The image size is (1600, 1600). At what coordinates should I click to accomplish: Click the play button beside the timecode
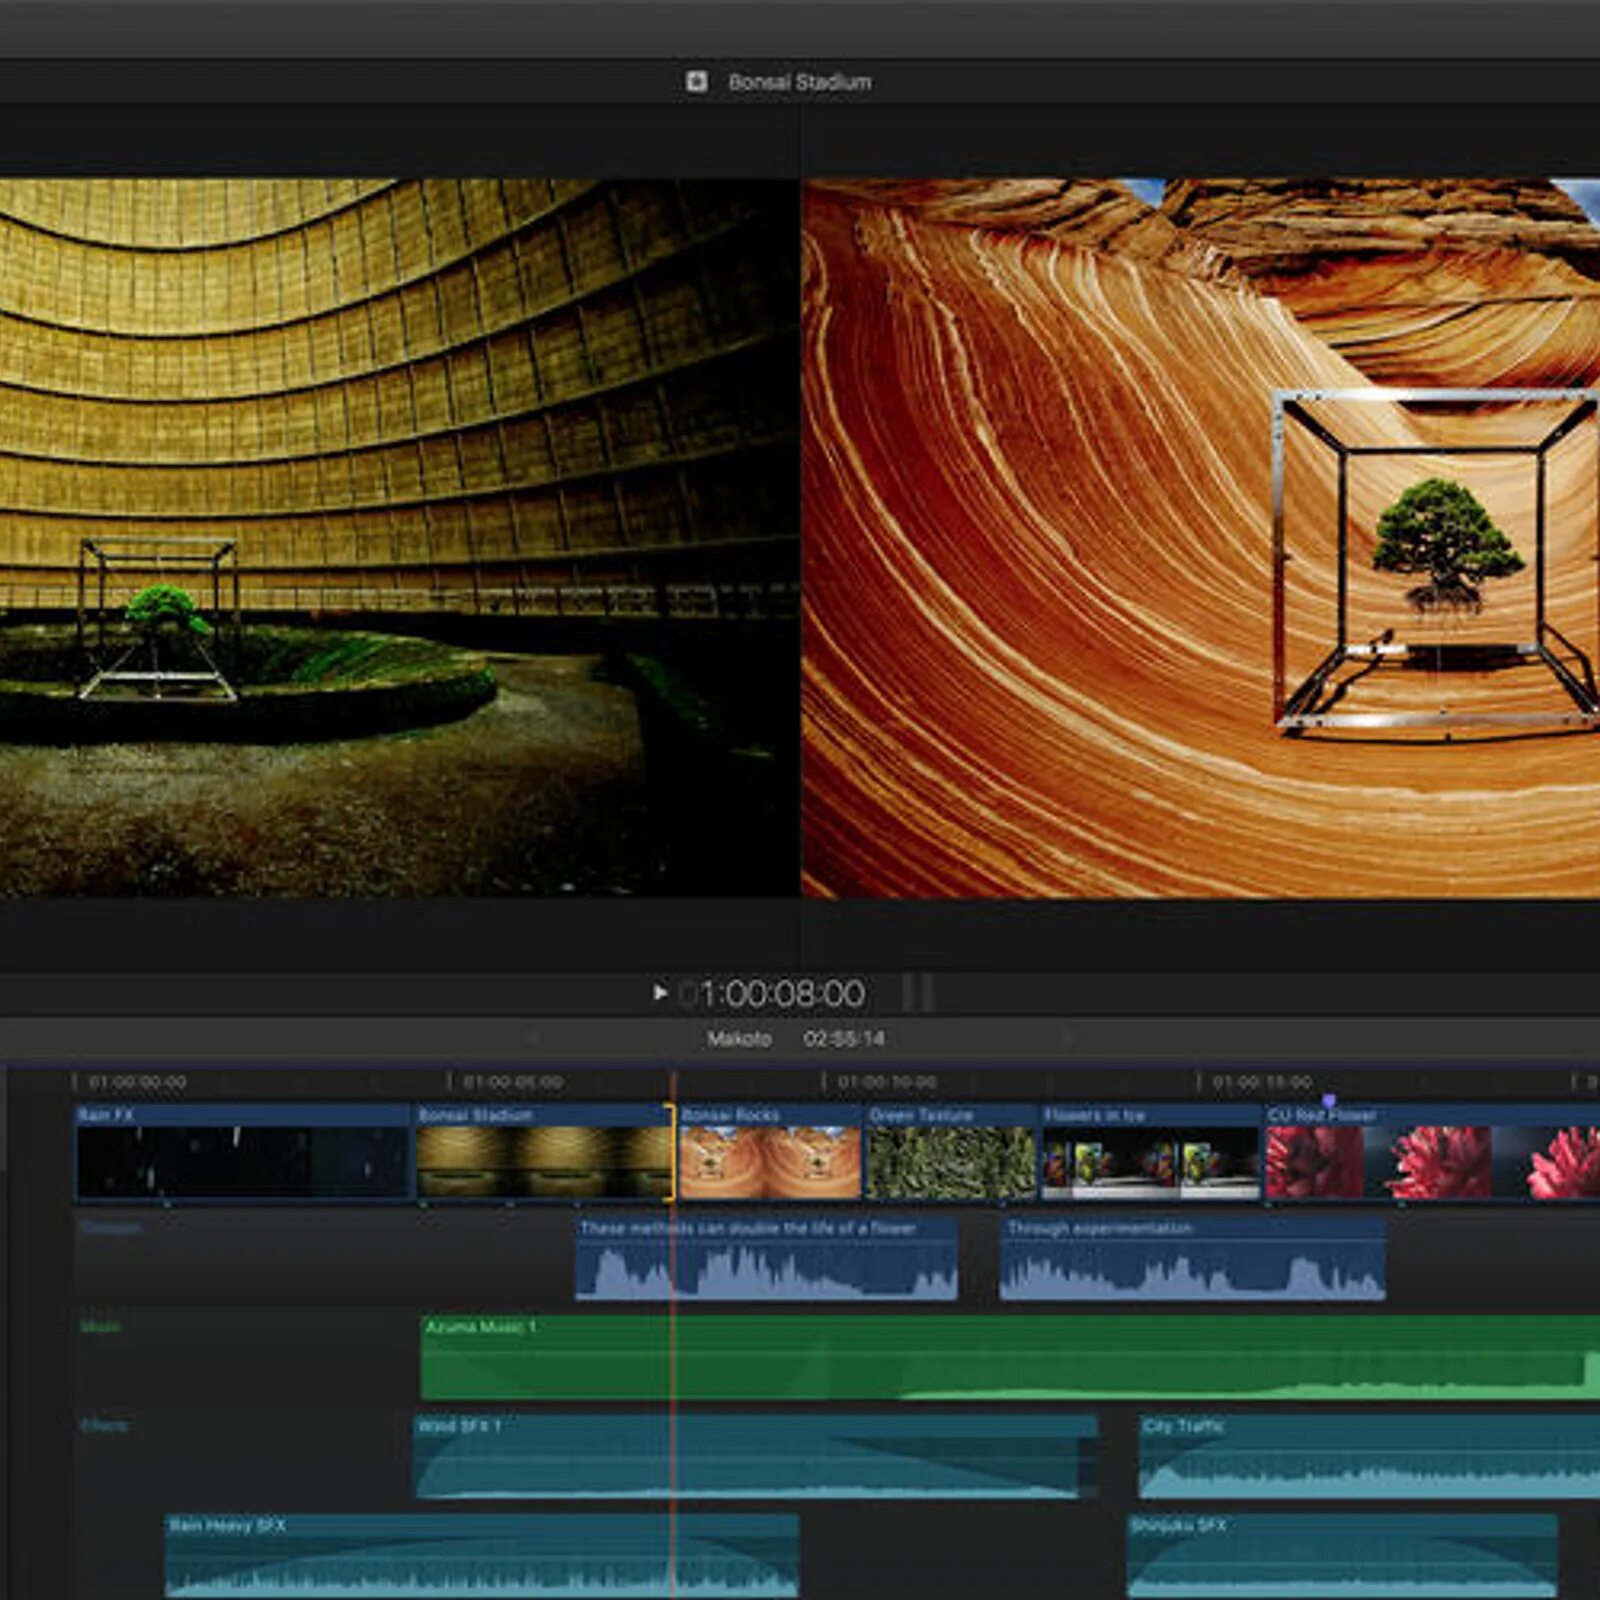coord(659,992)
